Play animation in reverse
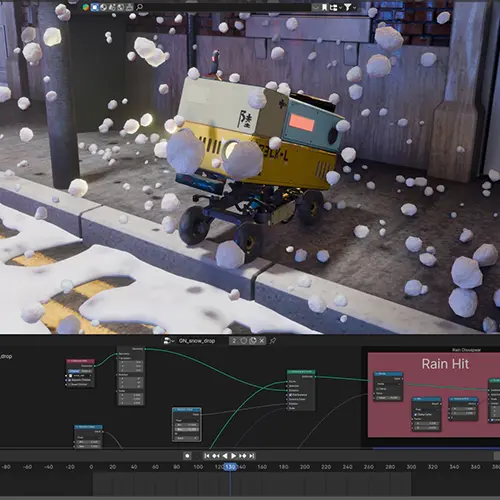The image size is (500, 500). point(225,456)
